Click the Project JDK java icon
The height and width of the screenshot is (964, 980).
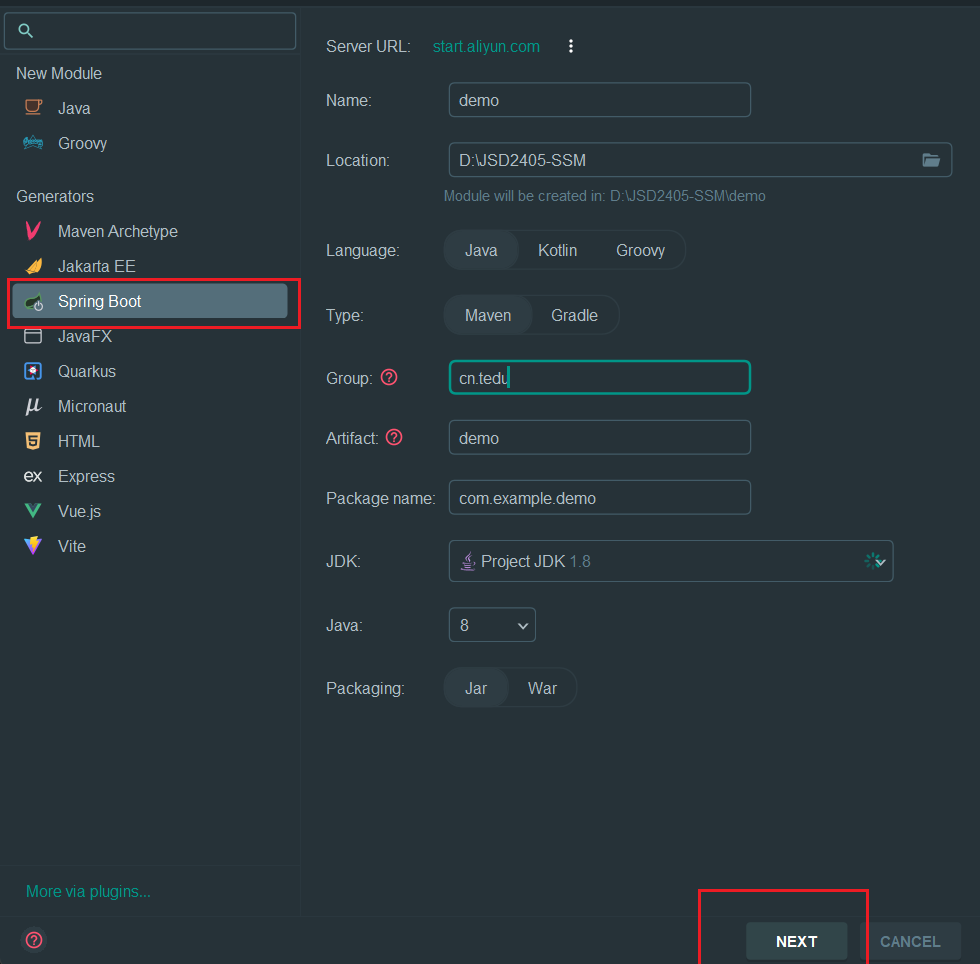[x=468, y=561]
